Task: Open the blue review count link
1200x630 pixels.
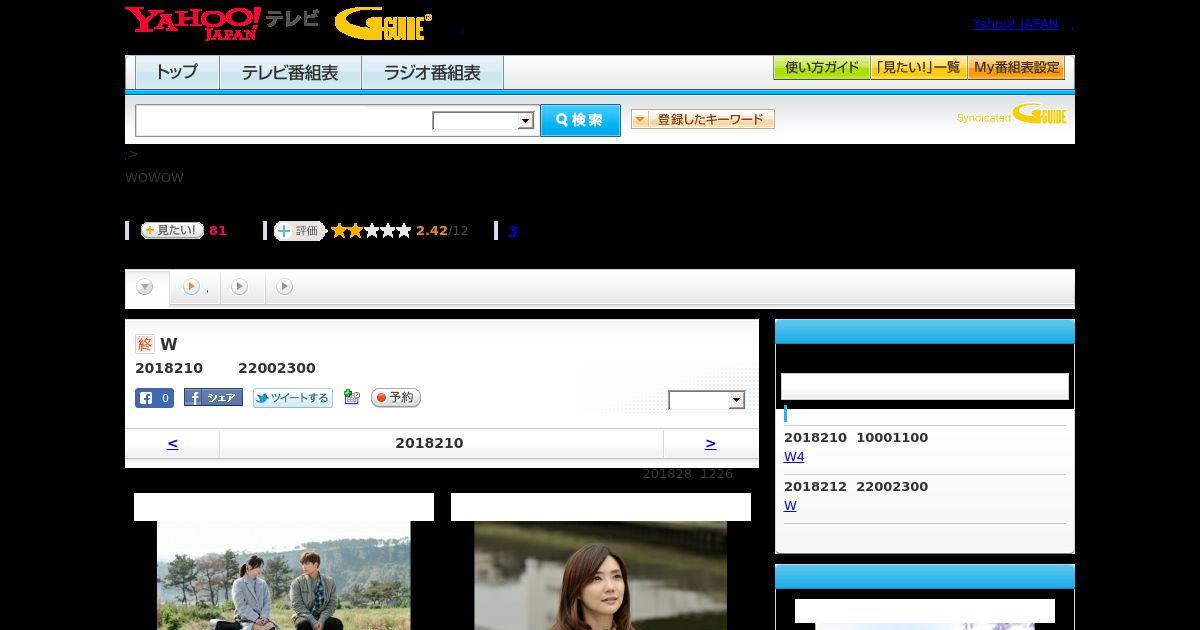Action: coord(513,231)
